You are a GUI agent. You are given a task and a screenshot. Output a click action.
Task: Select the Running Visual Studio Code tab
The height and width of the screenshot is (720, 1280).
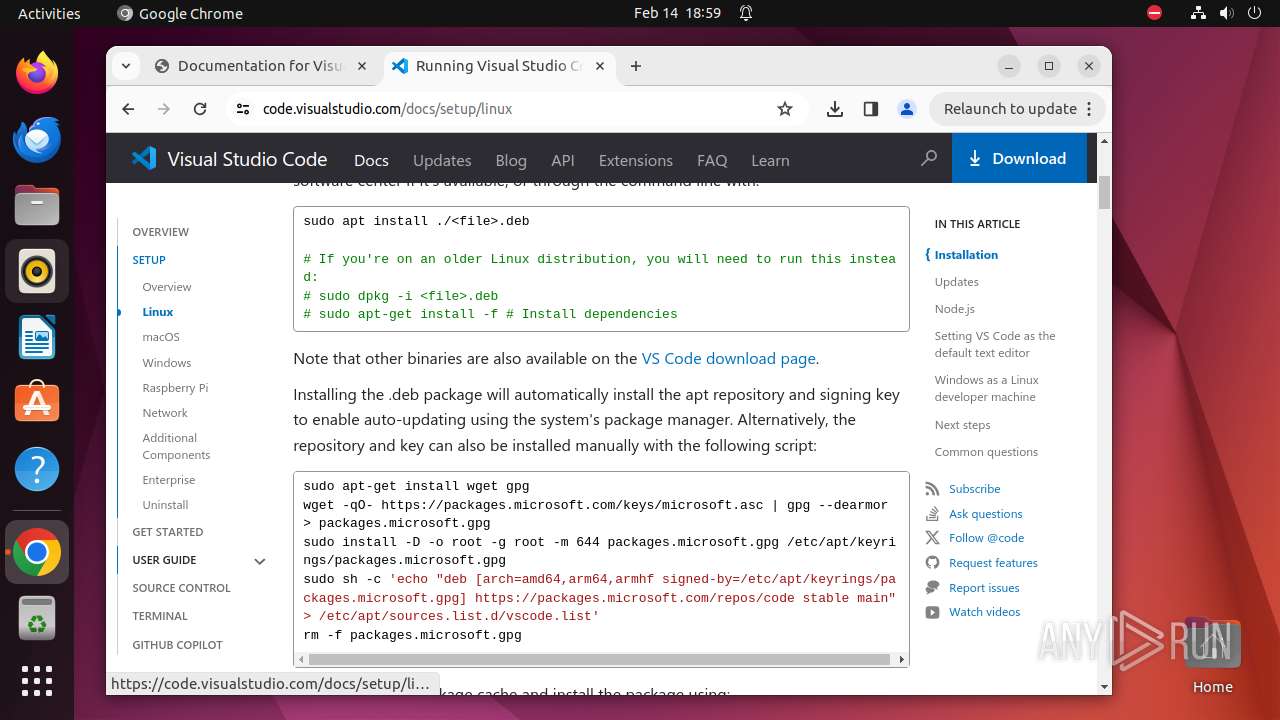498,66
